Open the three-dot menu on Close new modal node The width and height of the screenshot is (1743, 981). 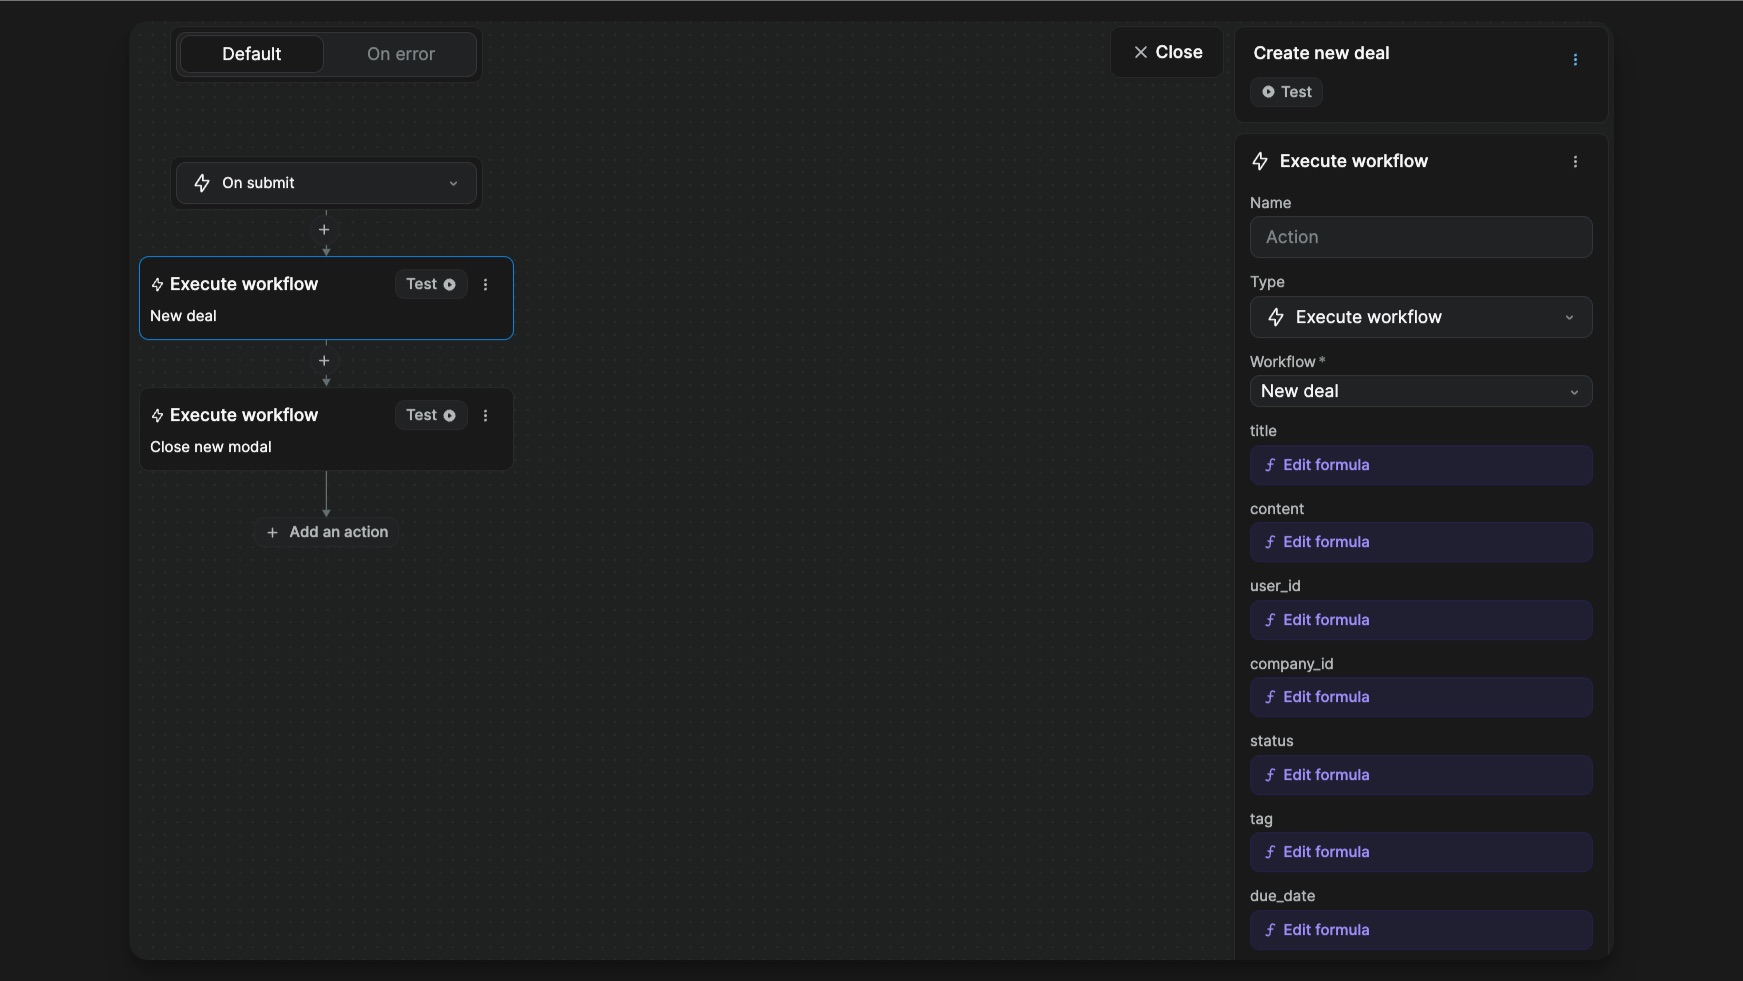coord(486,416)
